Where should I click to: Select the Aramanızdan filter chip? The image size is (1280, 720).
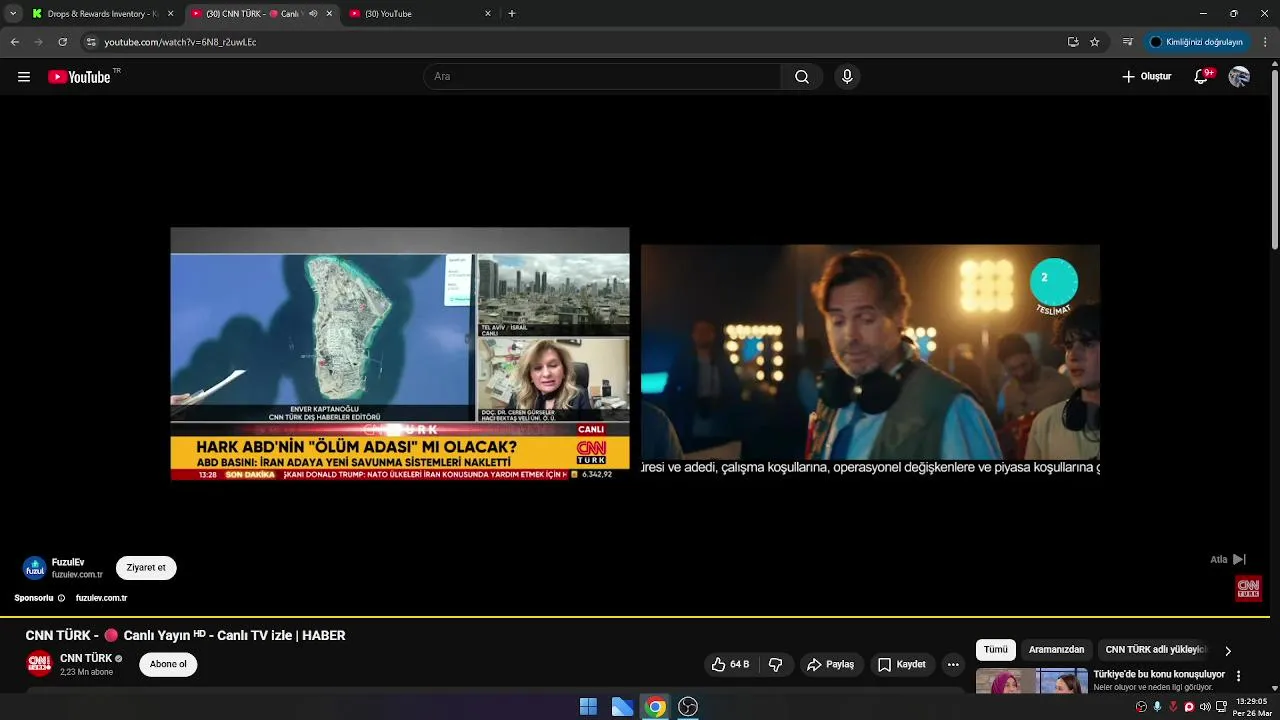(x=1056, y=650)
